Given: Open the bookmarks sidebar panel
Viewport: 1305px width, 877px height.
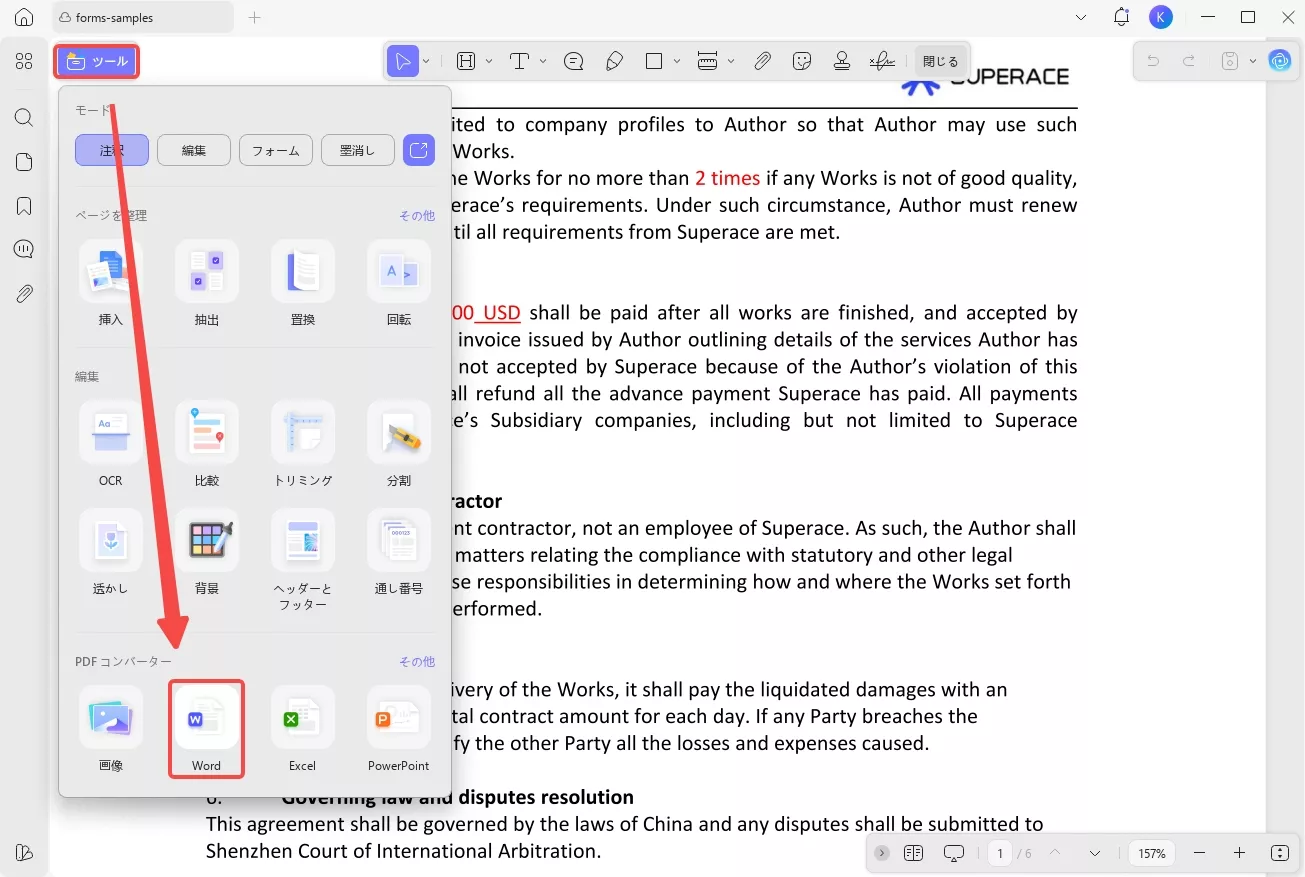Looking at the screenshot, I should pyautogui.click(x=24, y=206).
